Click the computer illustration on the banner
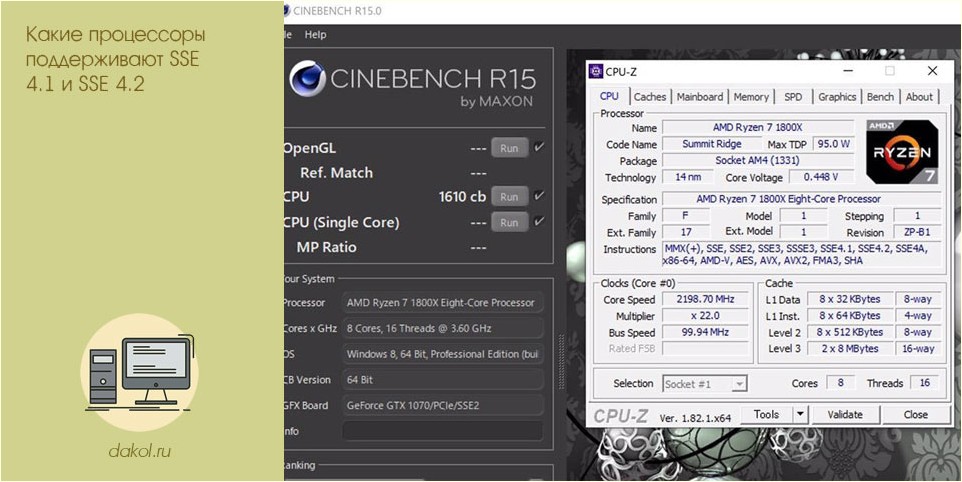 [x=140, y=372]
